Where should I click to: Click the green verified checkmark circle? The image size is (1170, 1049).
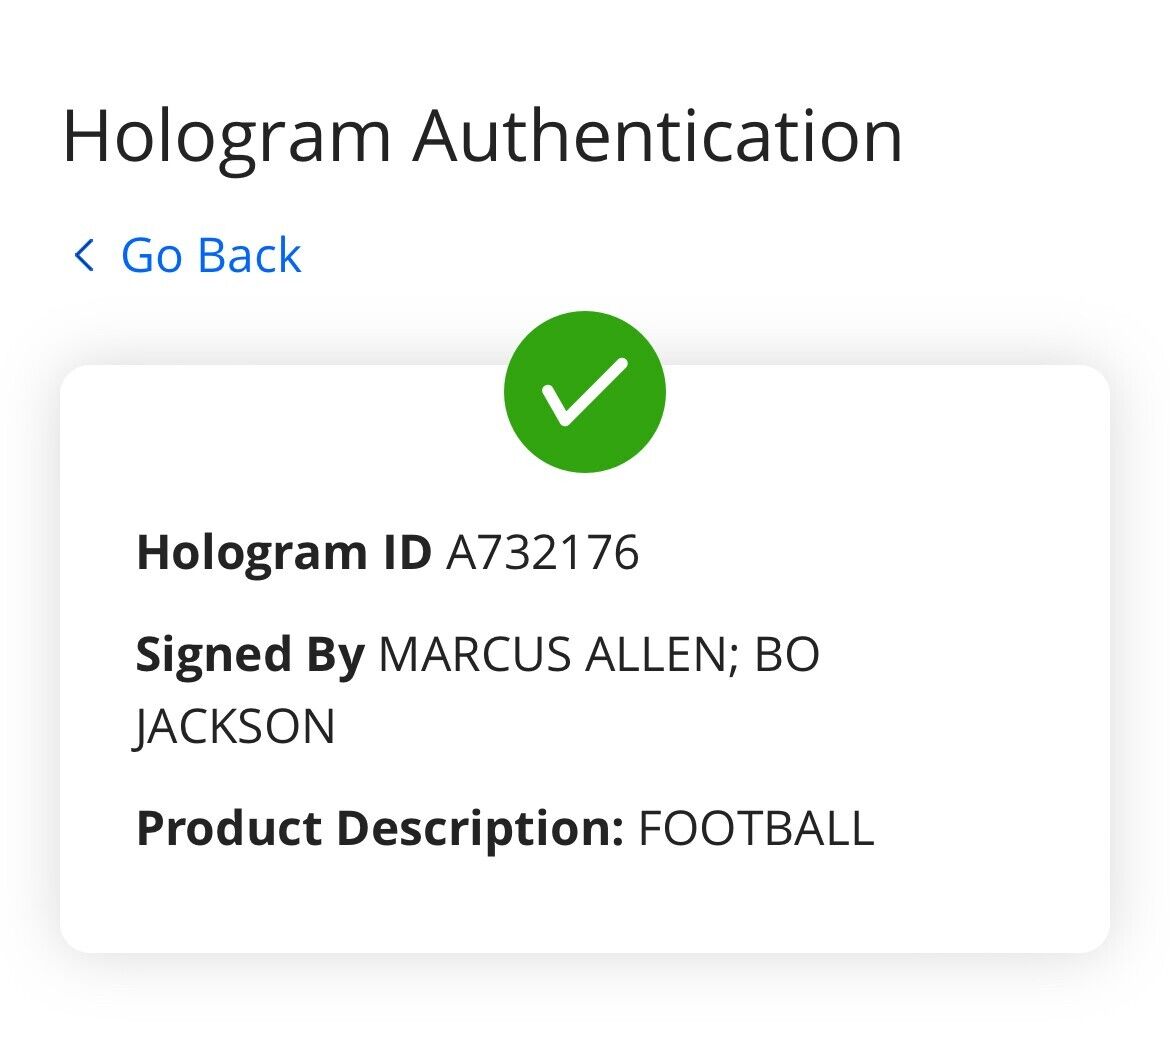(584, 391)
